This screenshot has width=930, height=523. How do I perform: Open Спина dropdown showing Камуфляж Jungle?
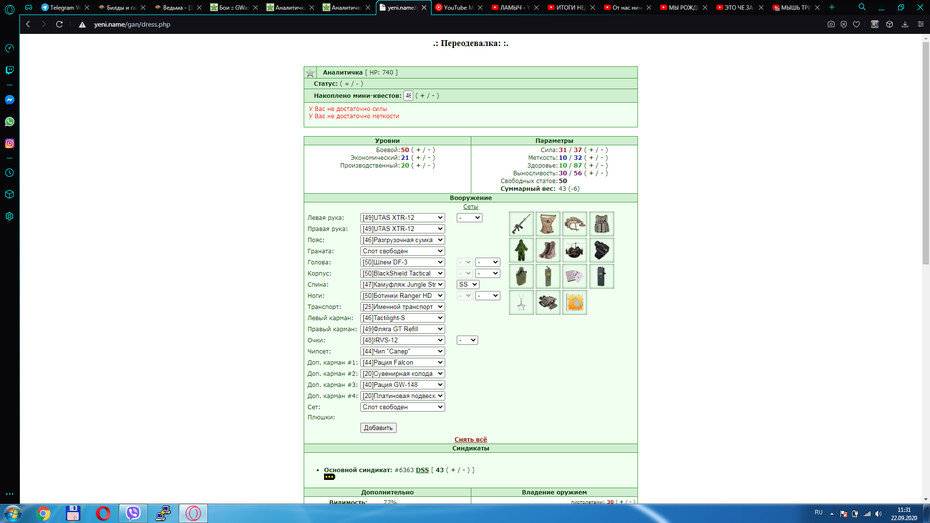tap(402, 285)
